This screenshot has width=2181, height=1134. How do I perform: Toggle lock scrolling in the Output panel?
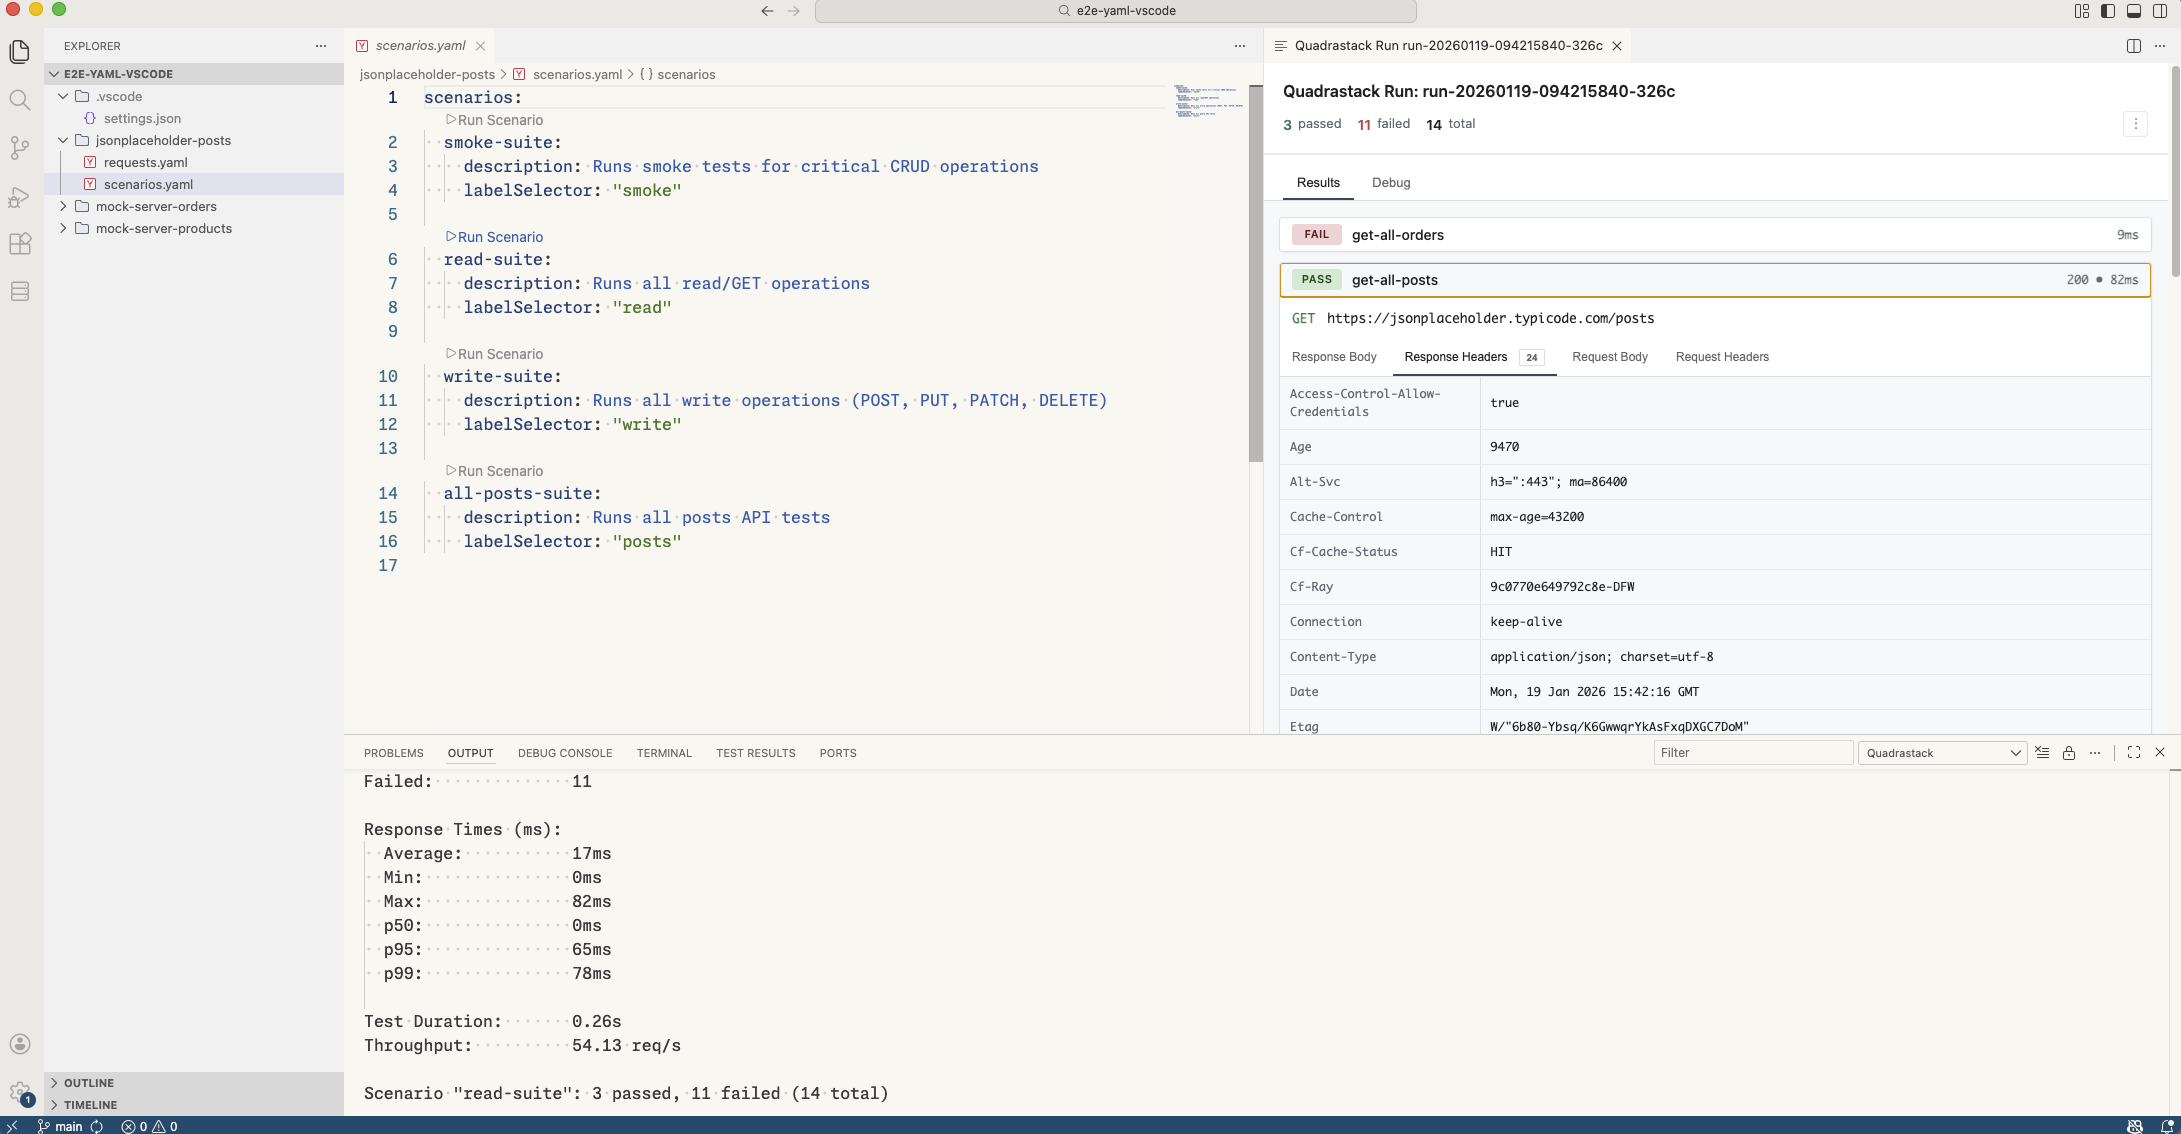coord(2069,752)
